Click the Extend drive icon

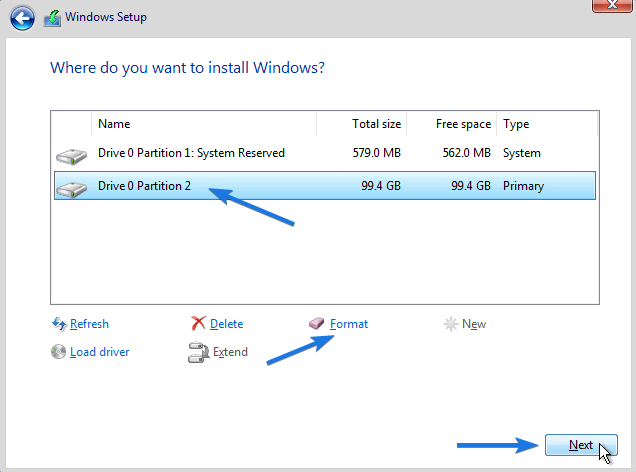point(198,352)
